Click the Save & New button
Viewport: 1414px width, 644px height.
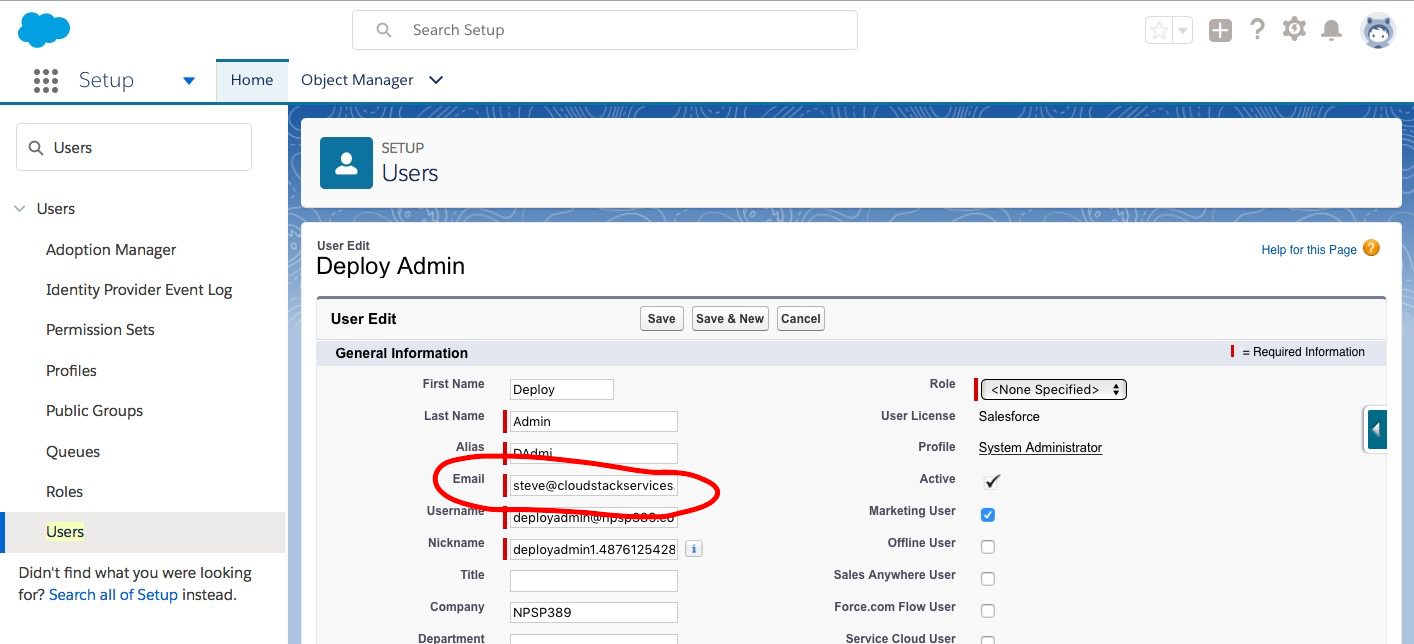[730, 319]
